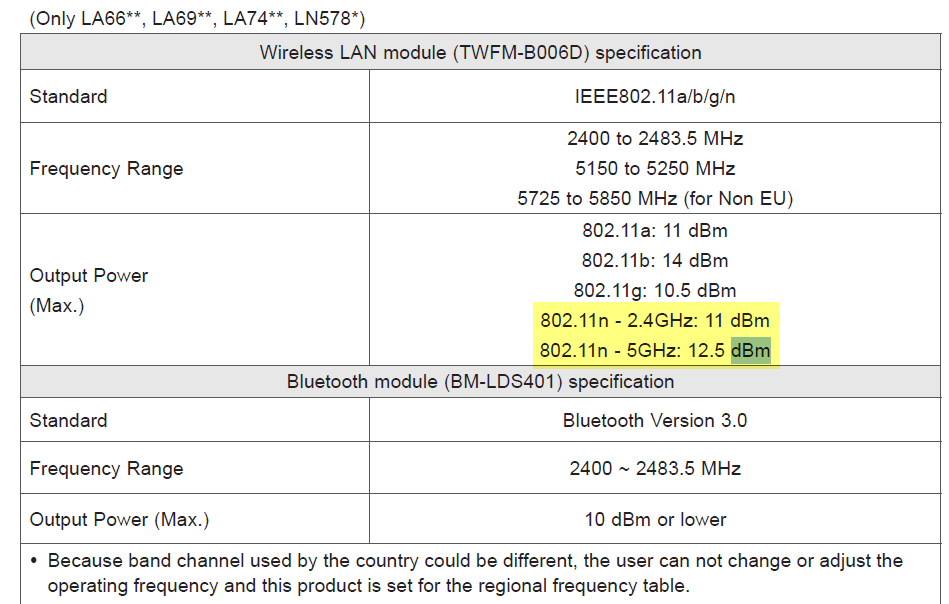
Task: Click the Output Power (Max.) WLAN label
Action: pyautogui.click(x=88, y=291)
